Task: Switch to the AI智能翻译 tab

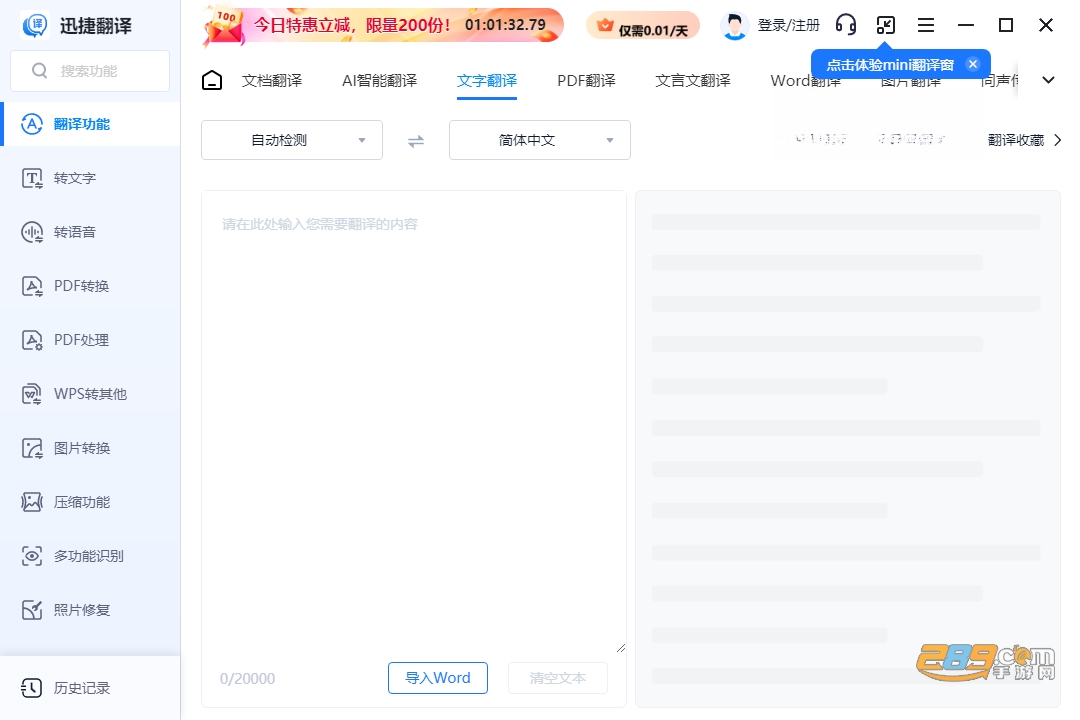Action: pyautogui.click(x=380, y=81)
